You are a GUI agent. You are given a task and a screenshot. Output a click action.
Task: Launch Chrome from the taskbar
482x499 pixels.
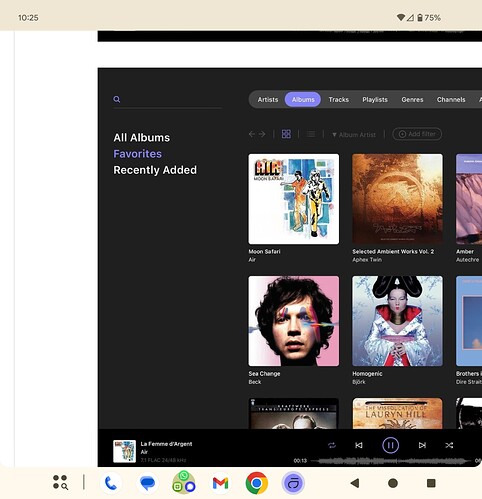click(256, 483)
